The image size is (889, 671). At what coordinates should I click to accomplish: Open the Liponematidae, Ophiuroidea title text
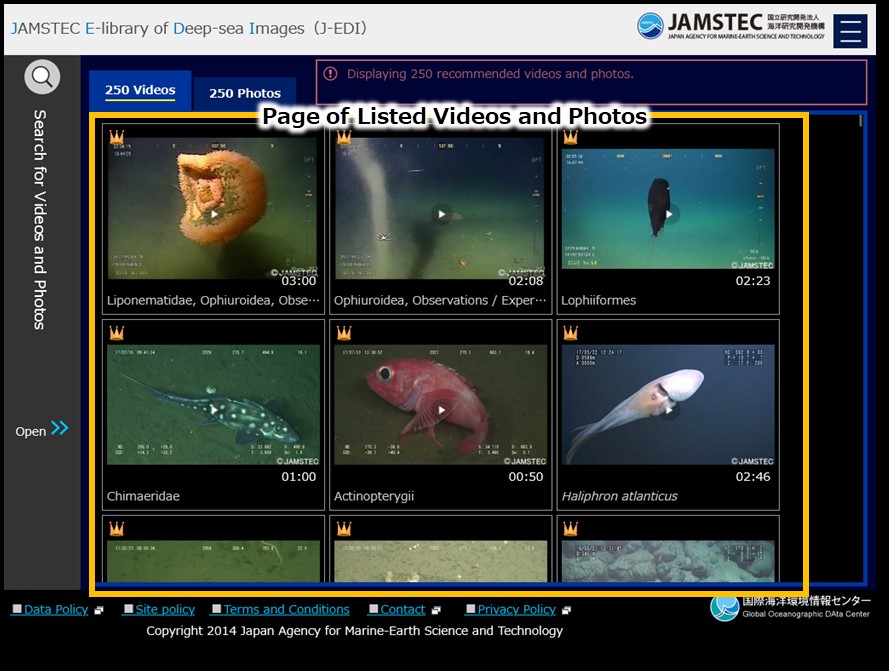coord(213,301)
